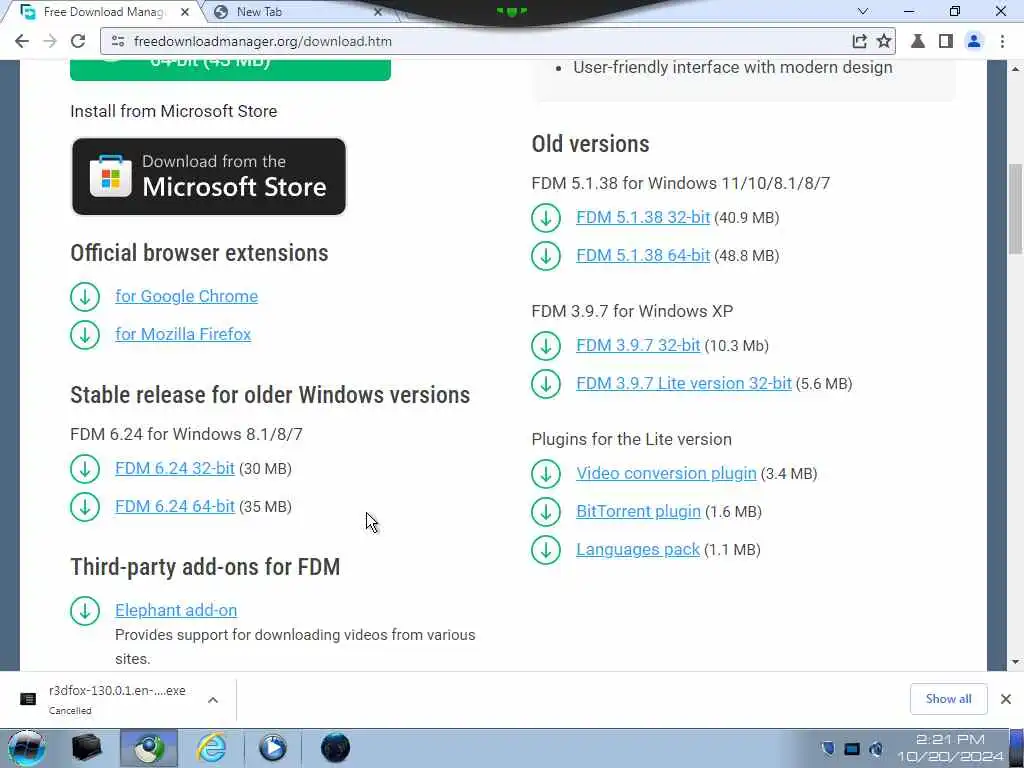Click the security shield tray icon
The image size is (1024, 768).
click(x=828, y=749)
